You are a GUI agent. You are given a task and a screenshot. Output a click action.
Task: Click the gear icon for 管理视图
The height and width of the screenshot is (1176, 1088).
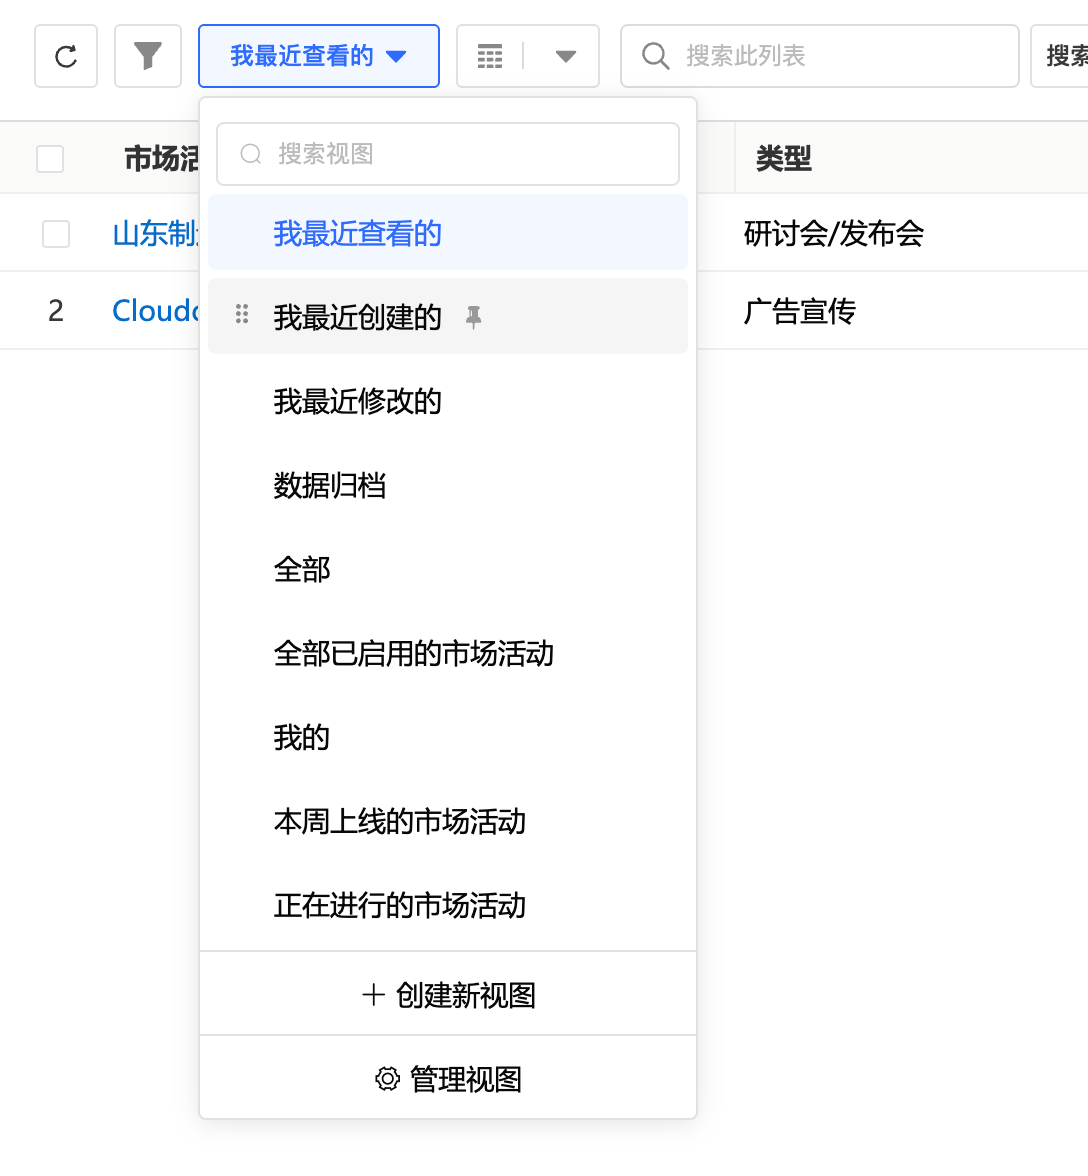click(x=387, y=1079)
